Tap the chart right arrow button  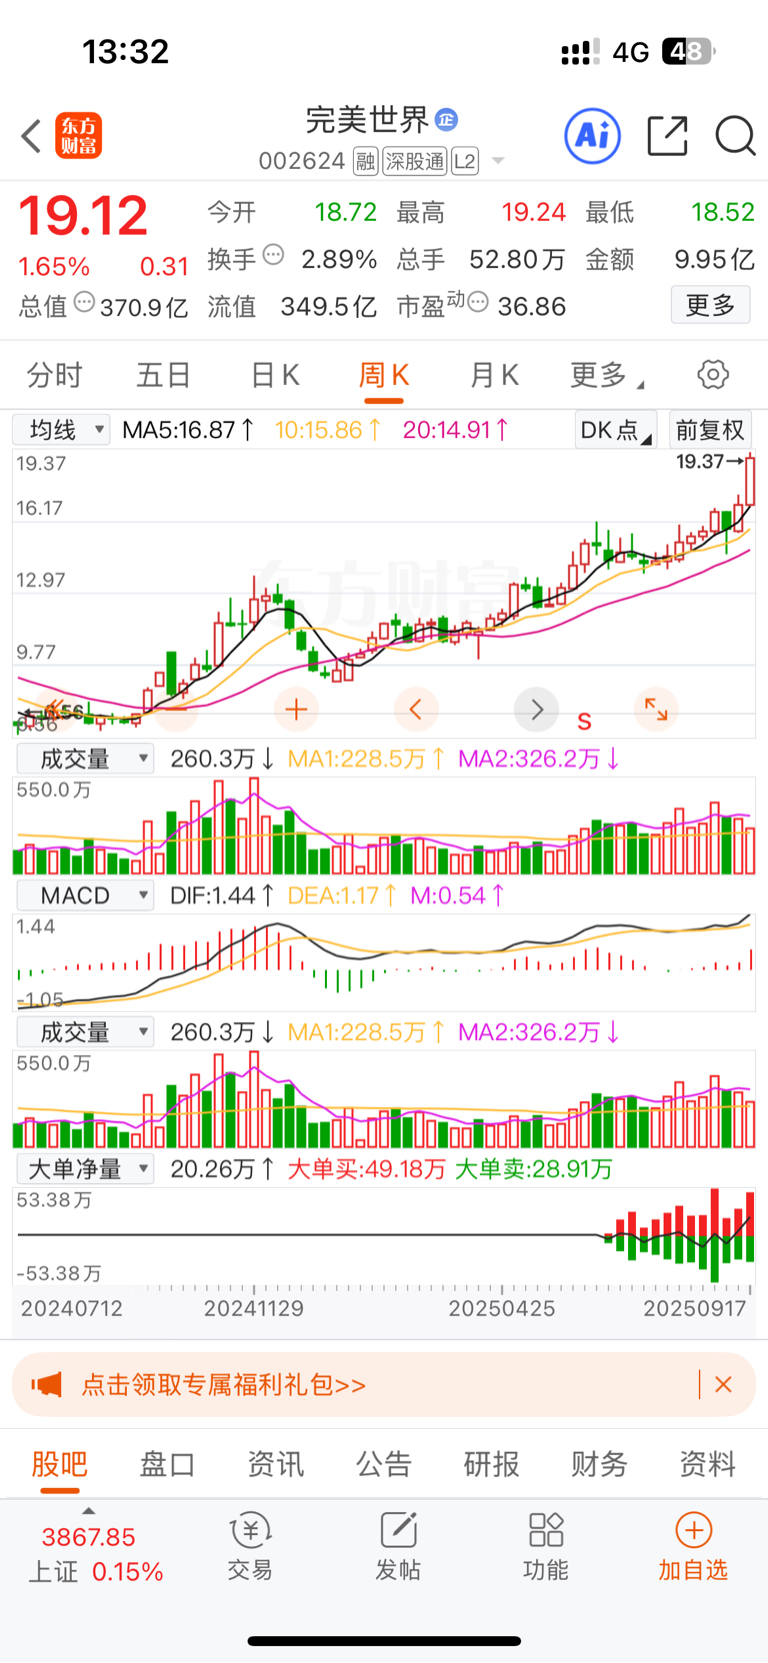pos(536,710)
